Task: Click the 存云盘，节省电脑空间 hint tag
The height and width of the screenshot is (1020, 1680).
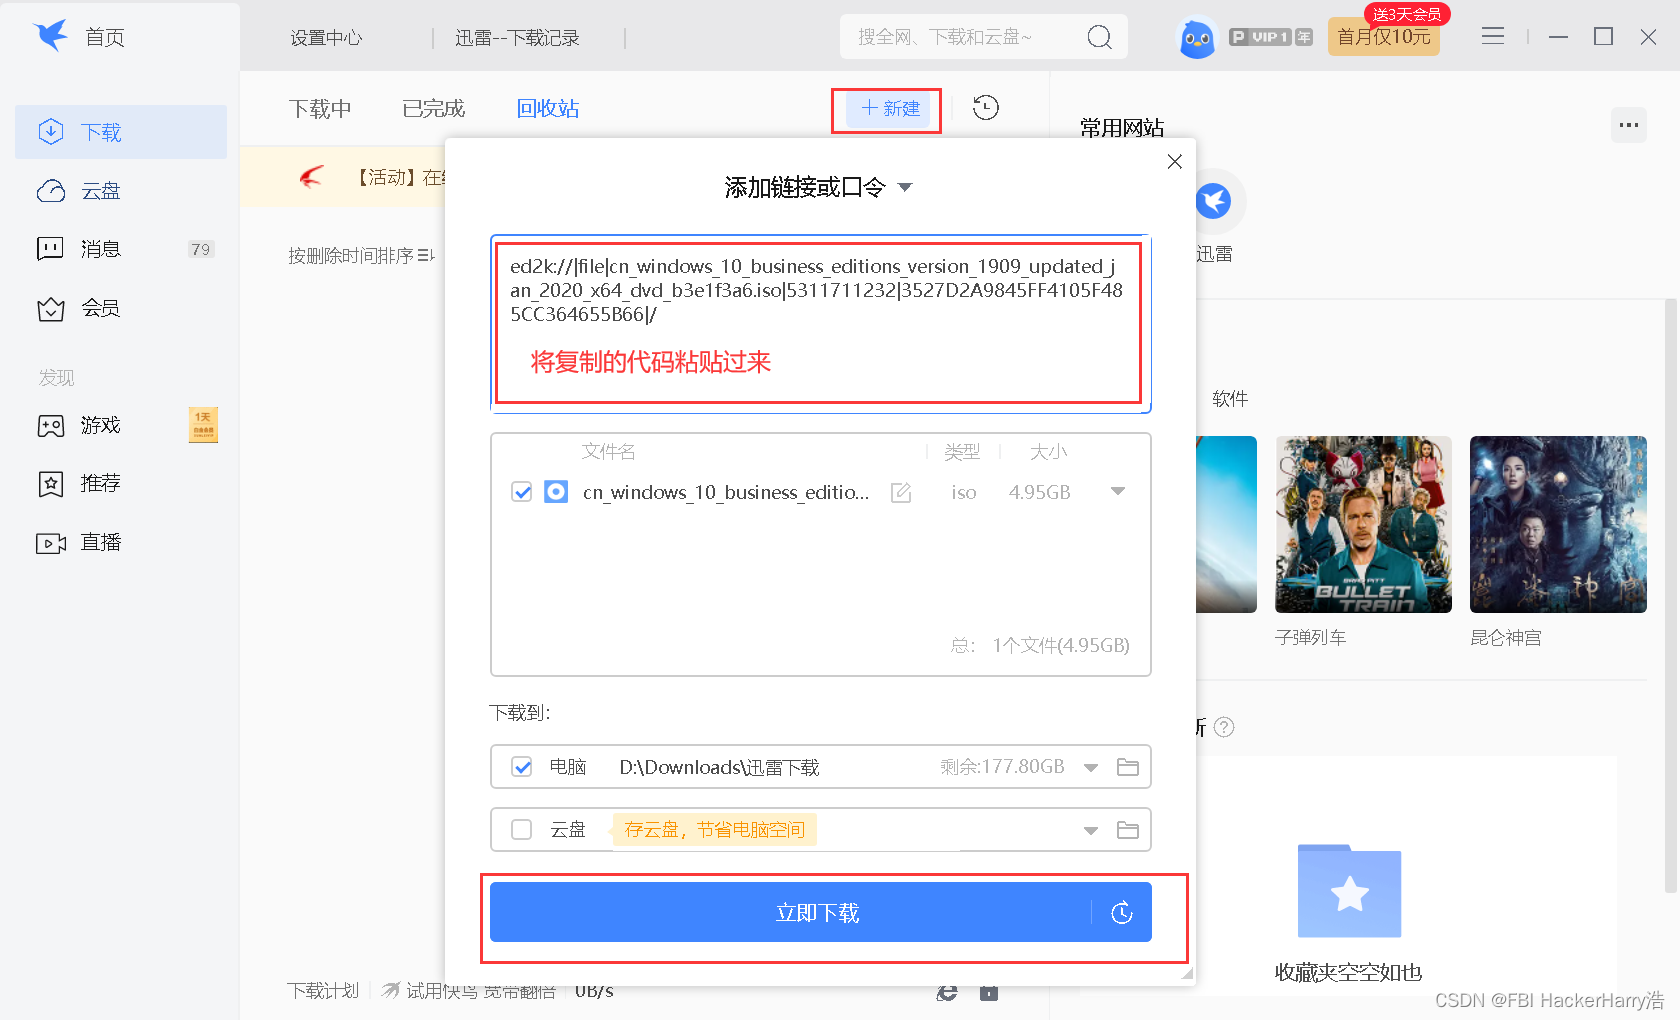Action: 715,830
